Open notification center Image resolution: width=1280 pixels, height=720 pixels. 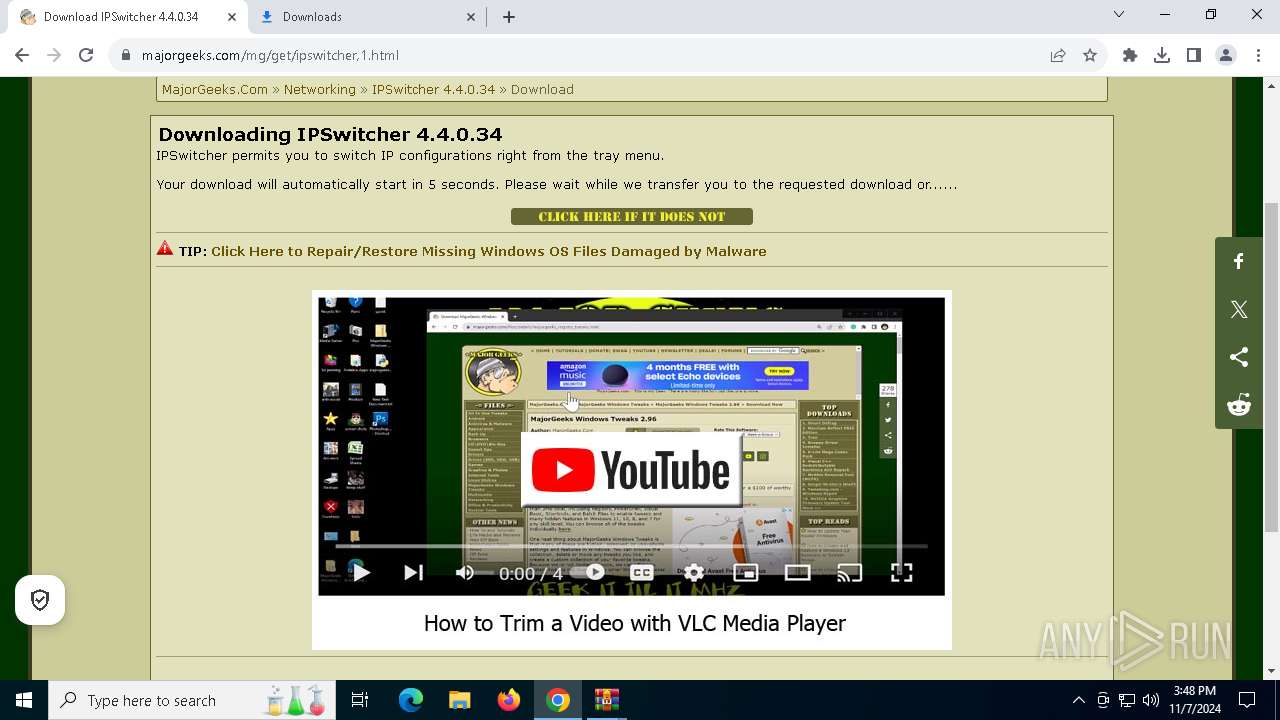click(1247, 700)
